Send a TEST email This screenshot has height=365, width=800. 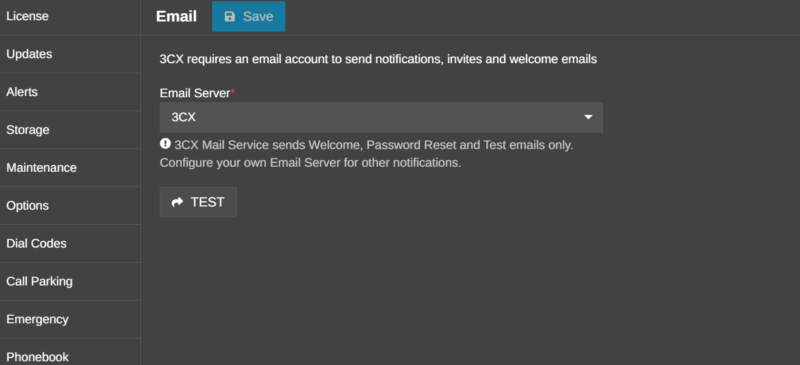pos(198,202)
